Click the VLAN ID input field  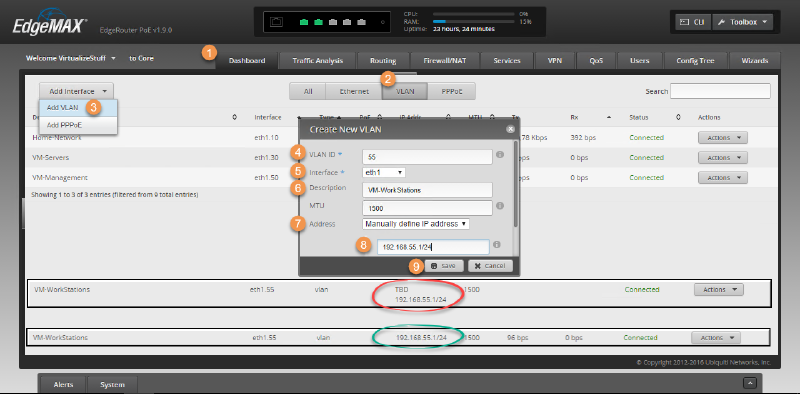pos(427,157)
